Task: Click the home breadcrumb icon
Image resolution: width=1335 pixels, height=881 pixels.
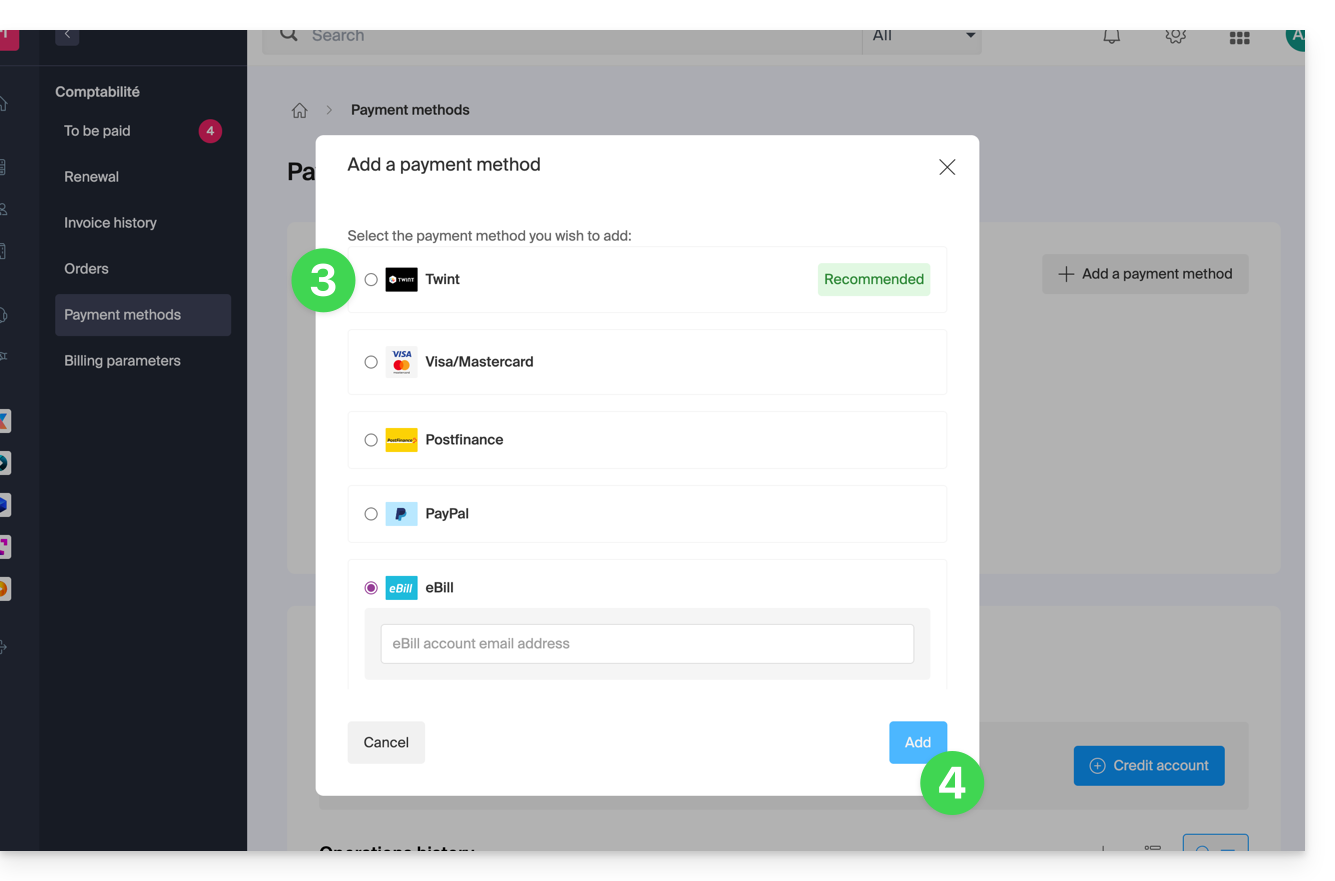Action: (x=299, y=111)
